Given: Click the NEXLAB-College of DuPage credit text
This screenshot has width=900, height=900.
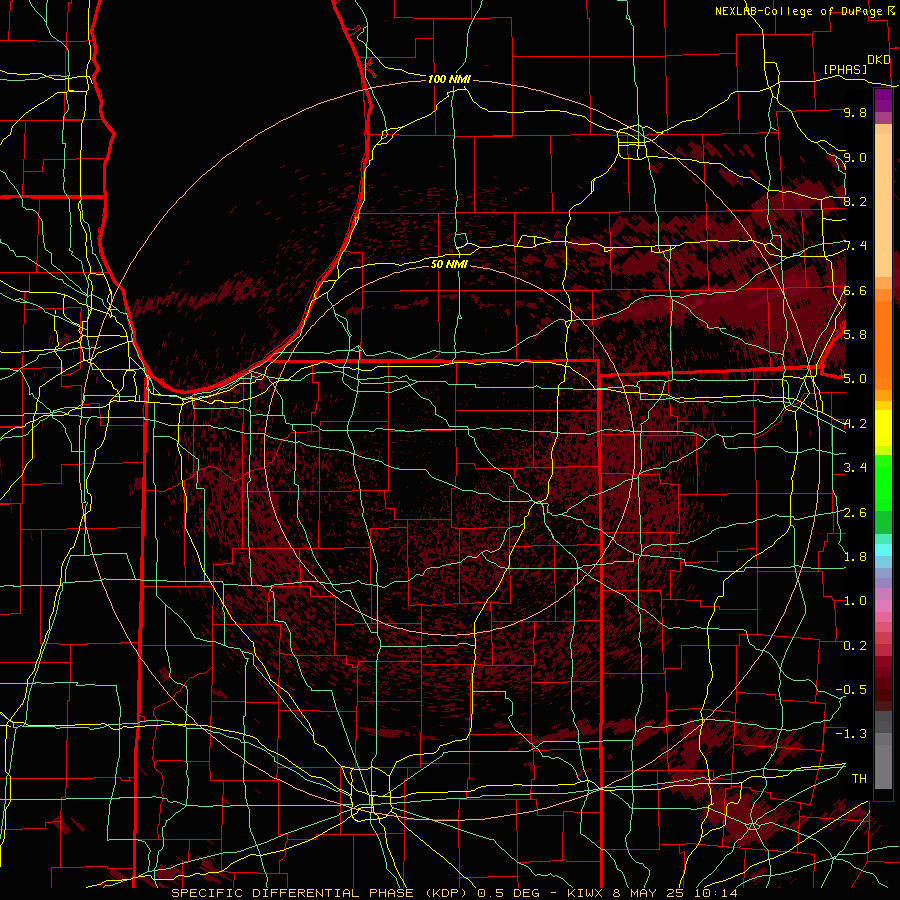Looking at the screenshot, I should [798, 11].
